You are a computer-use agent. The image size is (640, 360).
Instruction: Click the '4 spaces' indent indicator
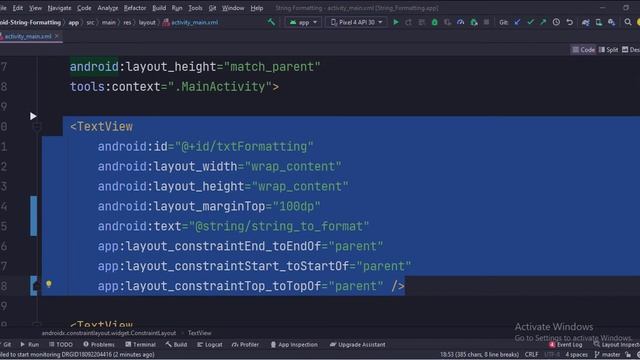[x=576, y=355]
